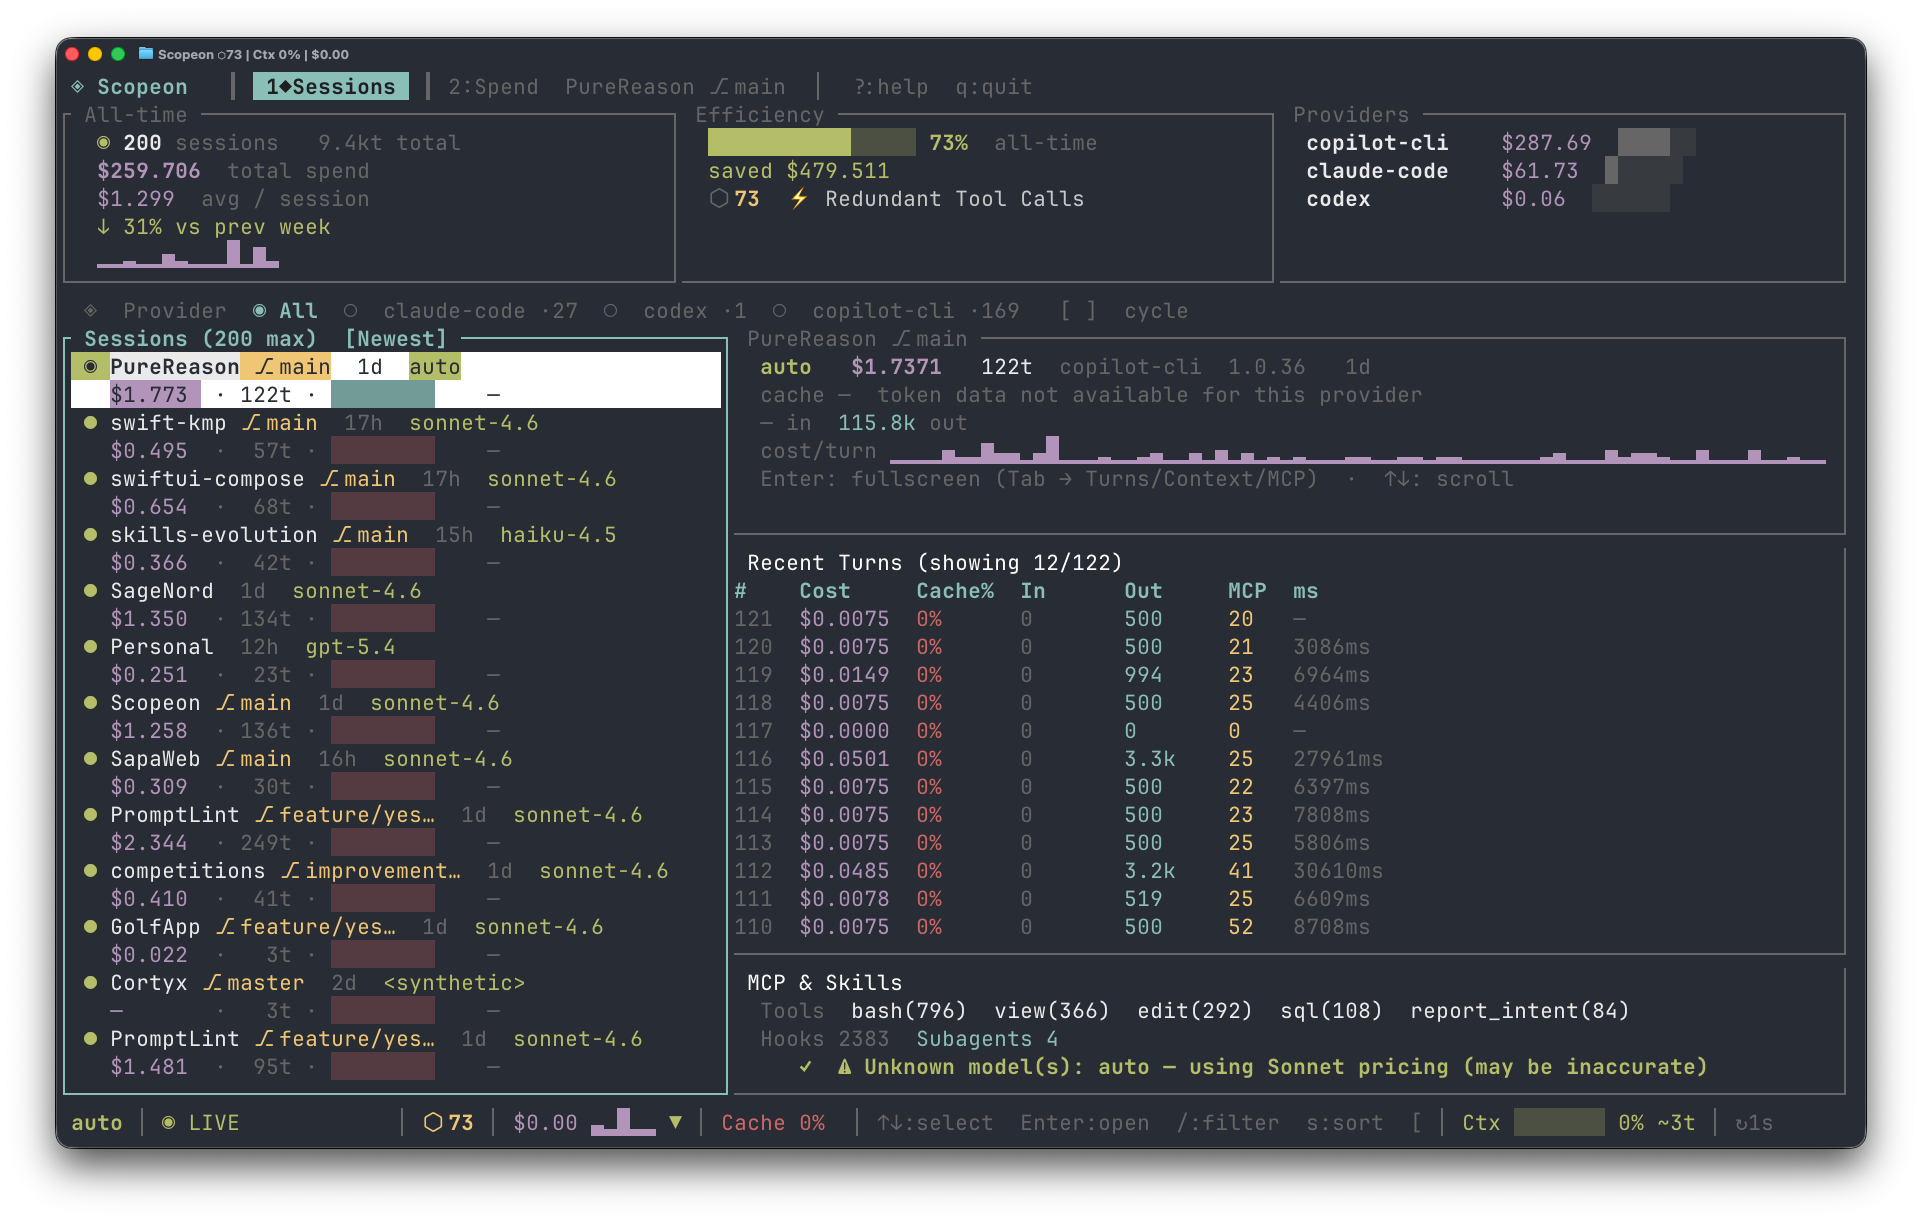Click the status dot of Cortyx session
The height and width of the screenshot is (1222, 1922).
click(91, 983)
